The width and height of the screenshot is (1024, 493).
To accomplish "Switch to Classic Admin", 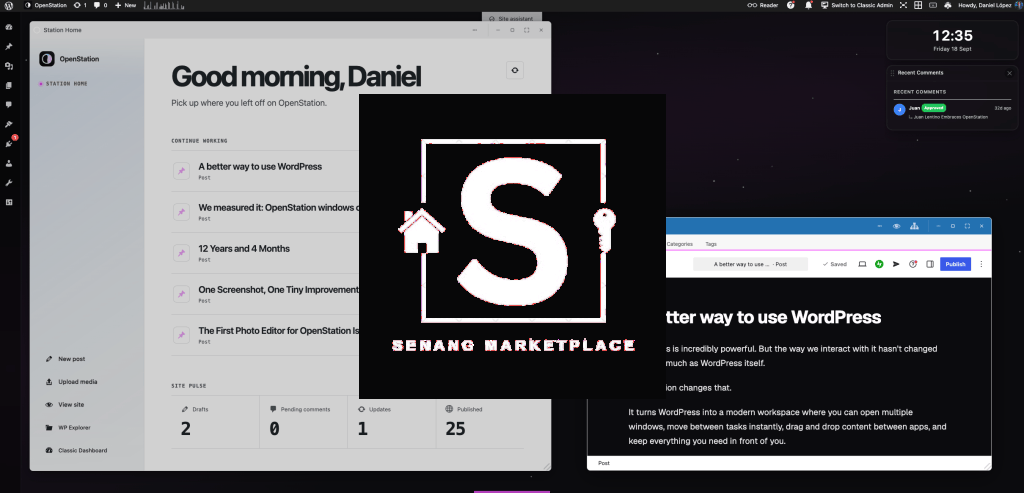I will pos(857,5).
